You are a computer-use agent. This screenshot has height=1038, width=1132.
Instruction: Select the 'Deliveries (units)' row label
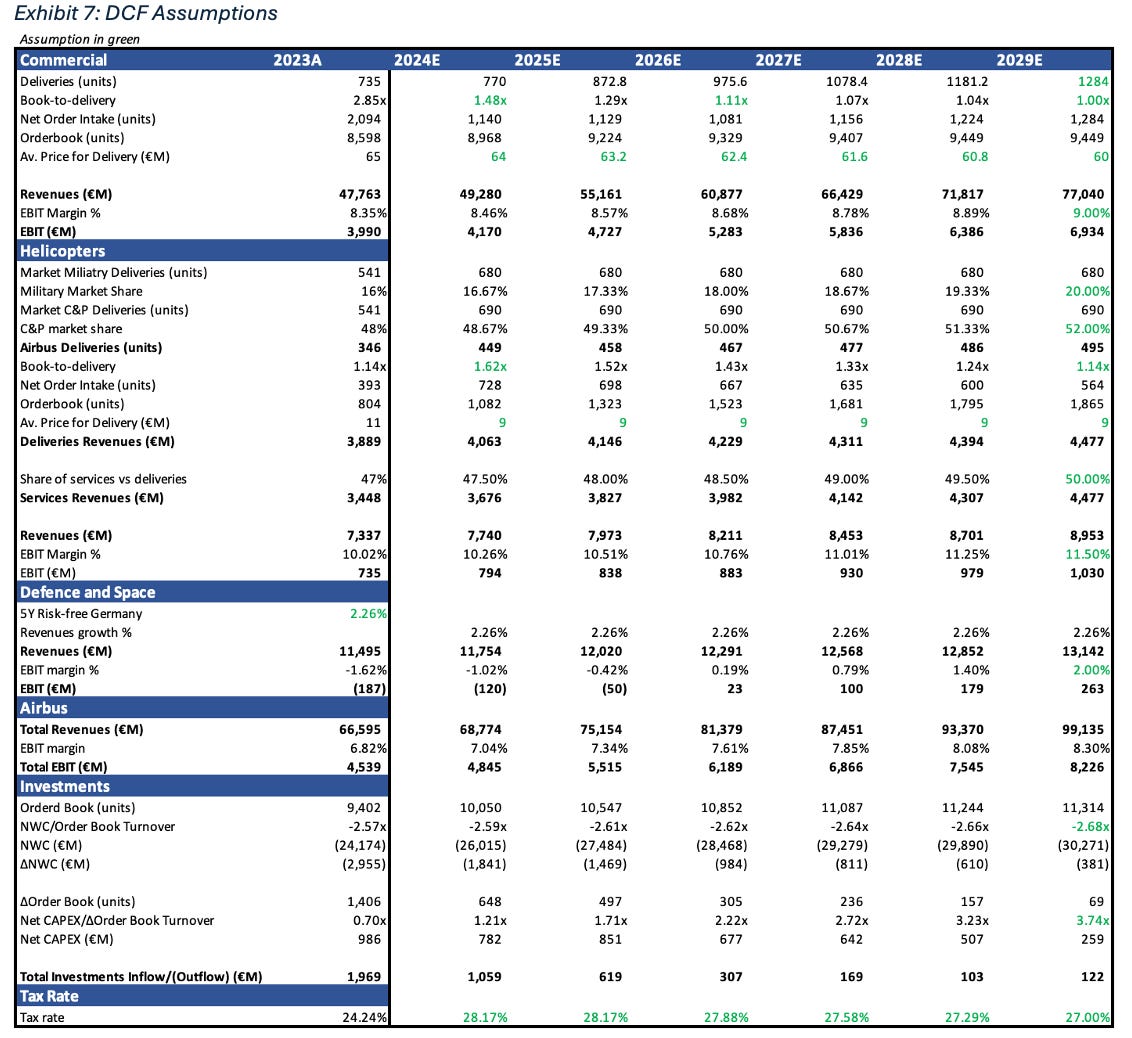click(x=68, y=82)
